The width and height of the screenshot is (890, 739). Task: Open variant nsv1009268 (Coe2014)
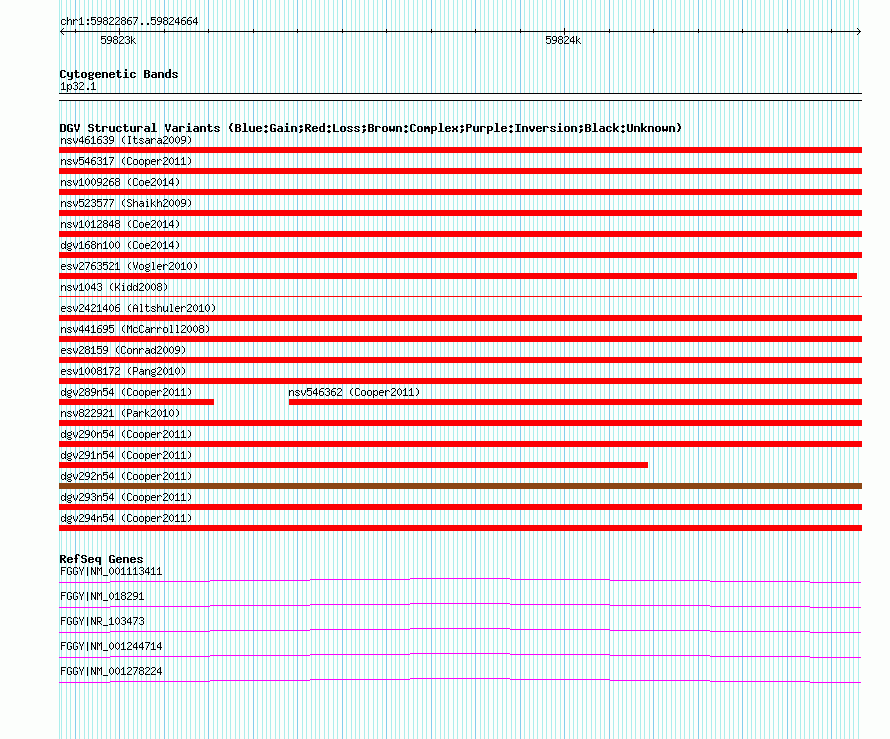coord(120,182)
